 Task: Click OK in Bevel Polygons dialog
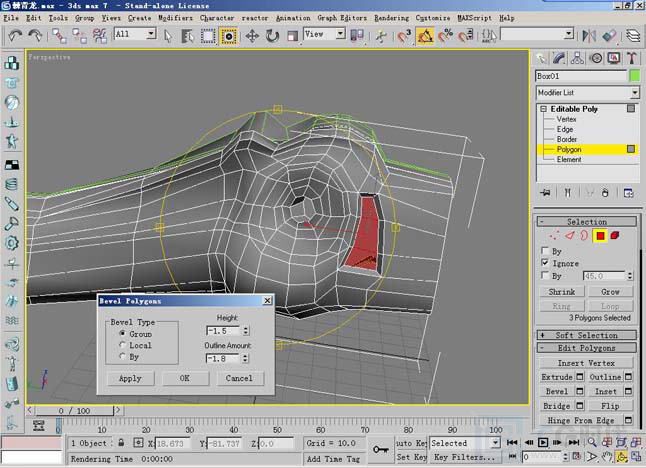[185, 378]
